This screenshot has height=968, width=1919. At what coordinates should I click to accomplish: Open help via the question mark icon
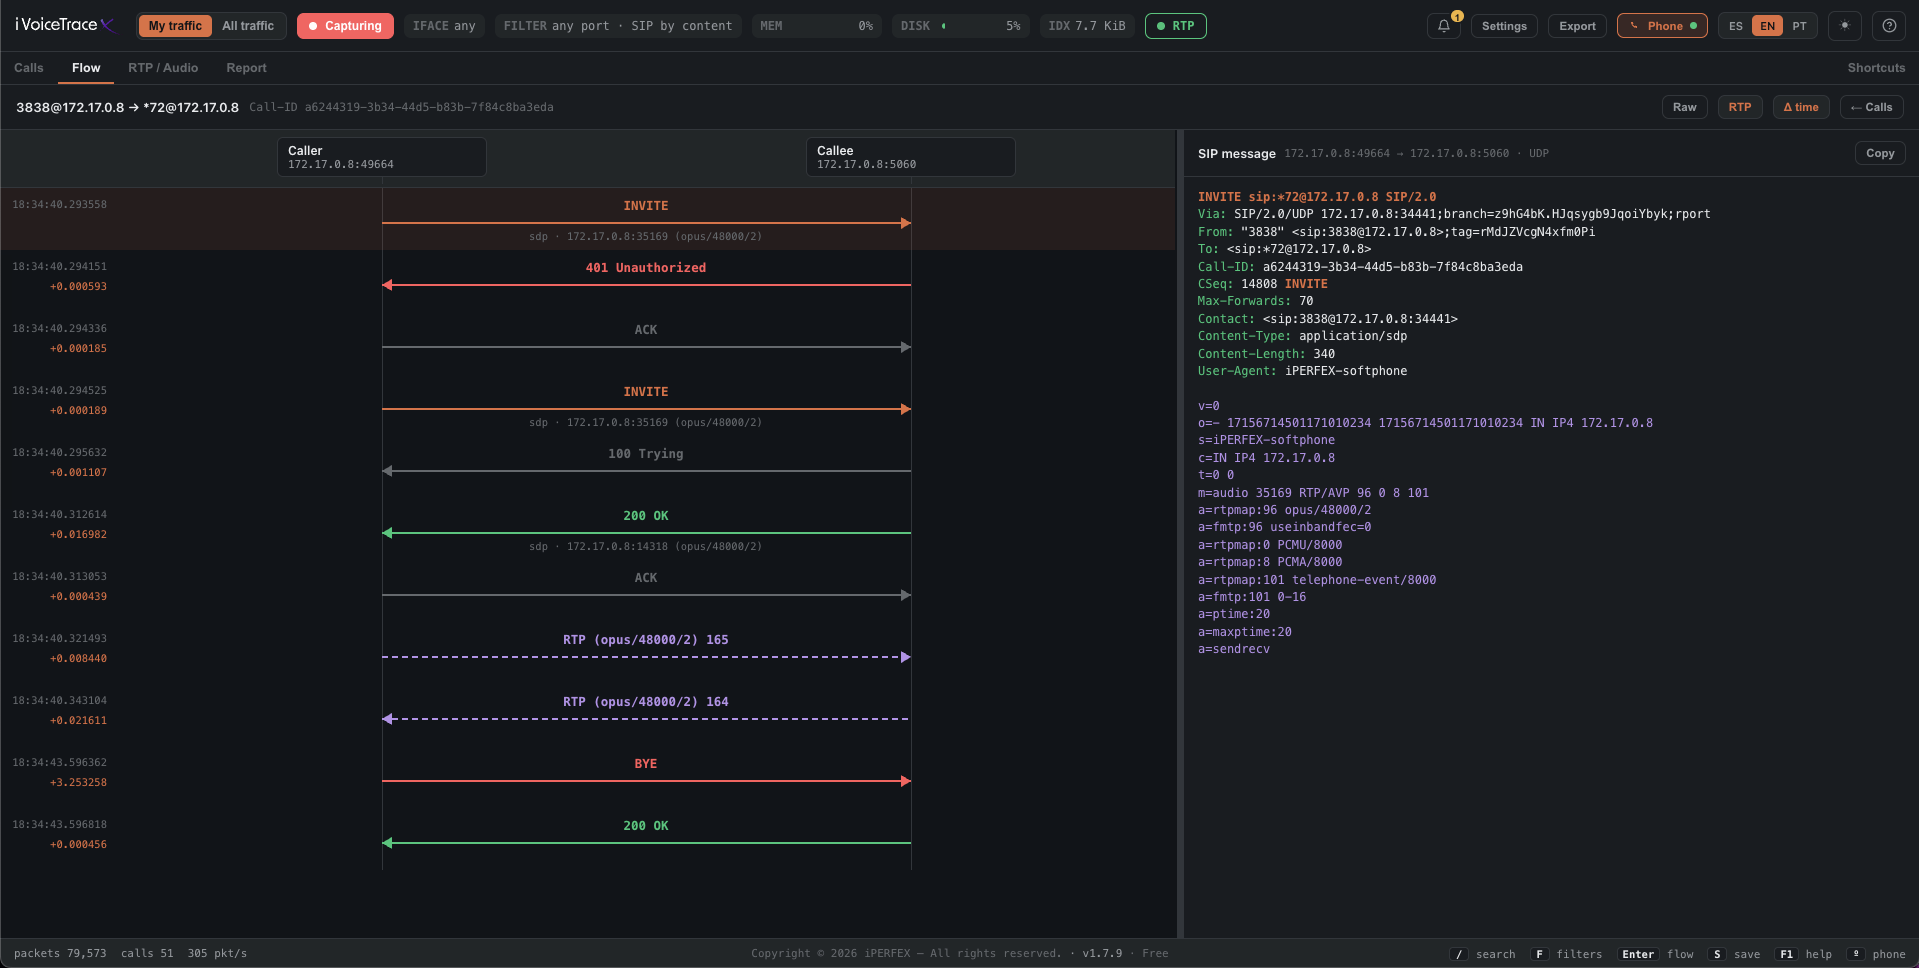(x=1889, y=26)
